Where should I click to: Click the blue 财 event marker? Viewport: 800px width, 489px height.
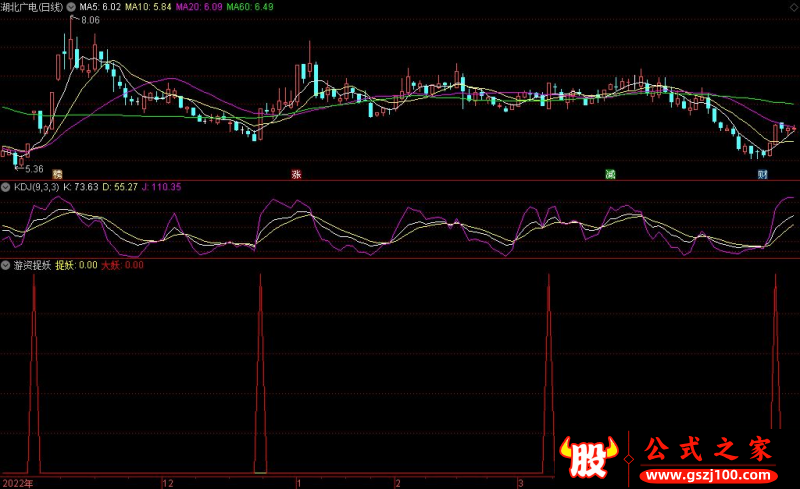(762, 174)
